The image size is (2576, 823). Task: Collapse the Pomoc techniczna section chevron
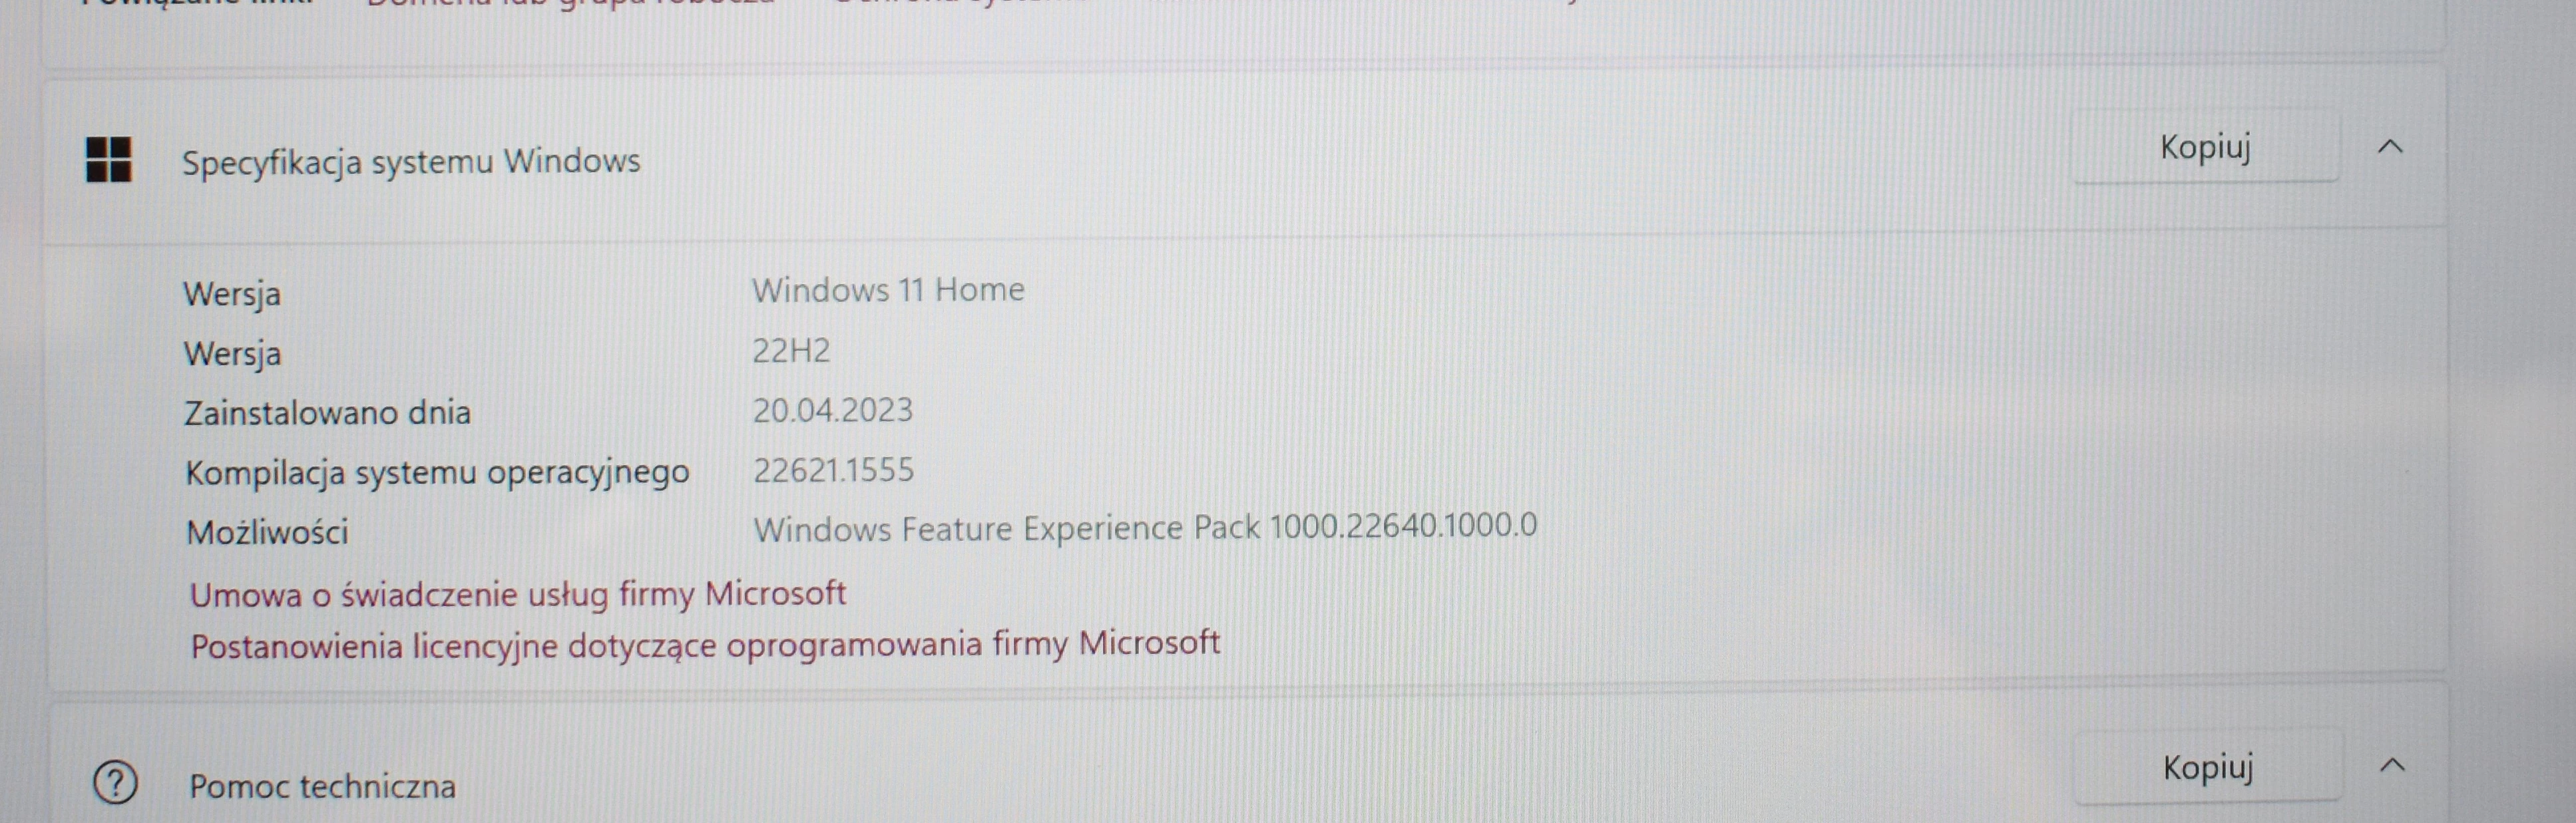2391,767
